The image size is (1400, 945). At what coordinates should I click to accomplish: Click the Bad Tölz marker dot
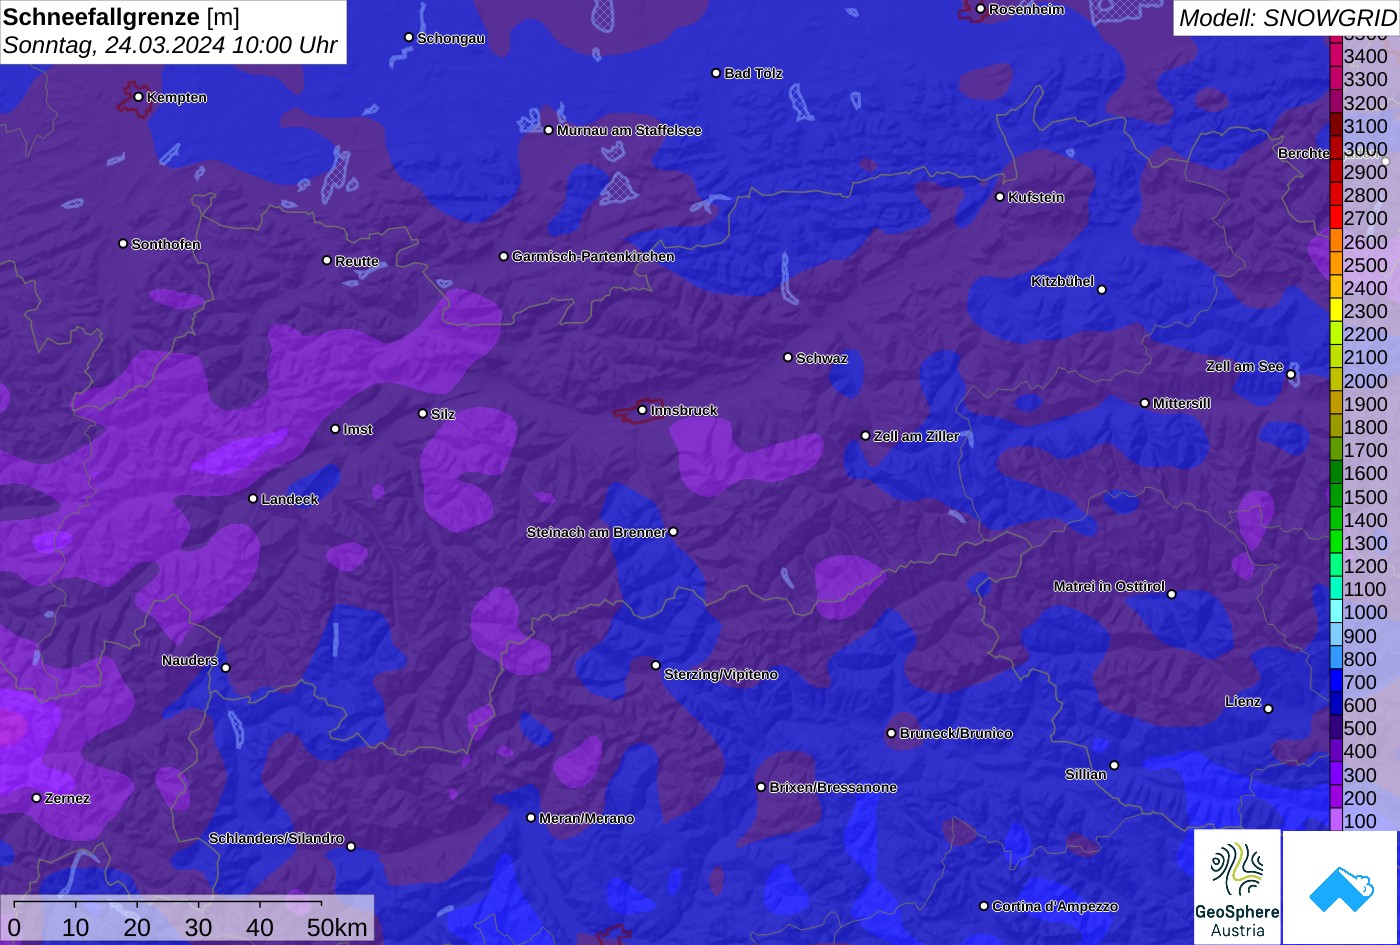(x=716, y=73)
